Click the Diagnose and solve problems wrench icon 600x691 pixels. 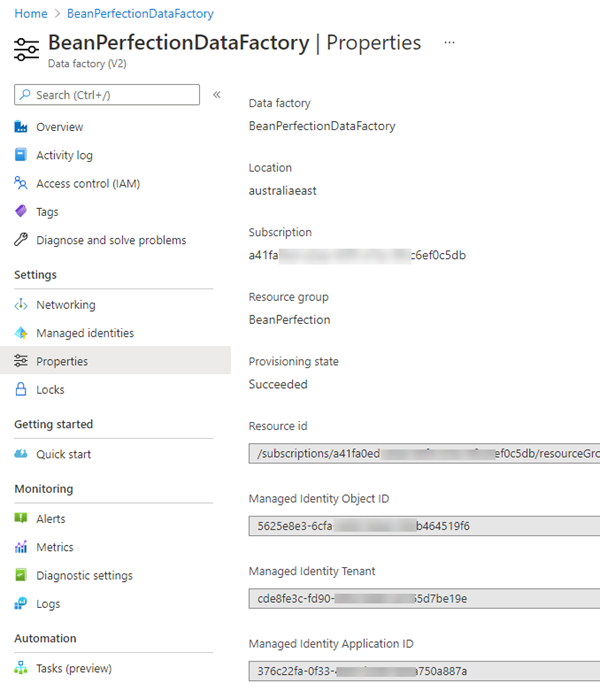pos(21,239)
